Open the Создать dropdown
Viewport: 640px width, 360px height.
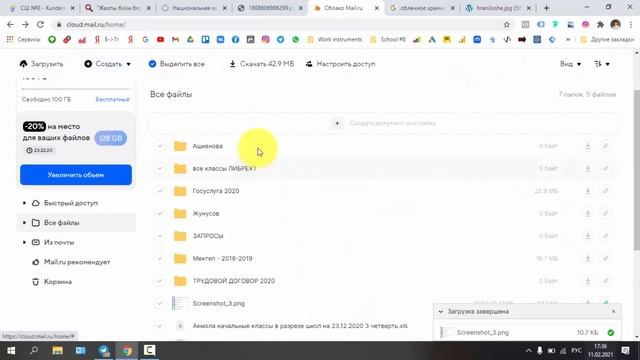click(x=108, y=64)
